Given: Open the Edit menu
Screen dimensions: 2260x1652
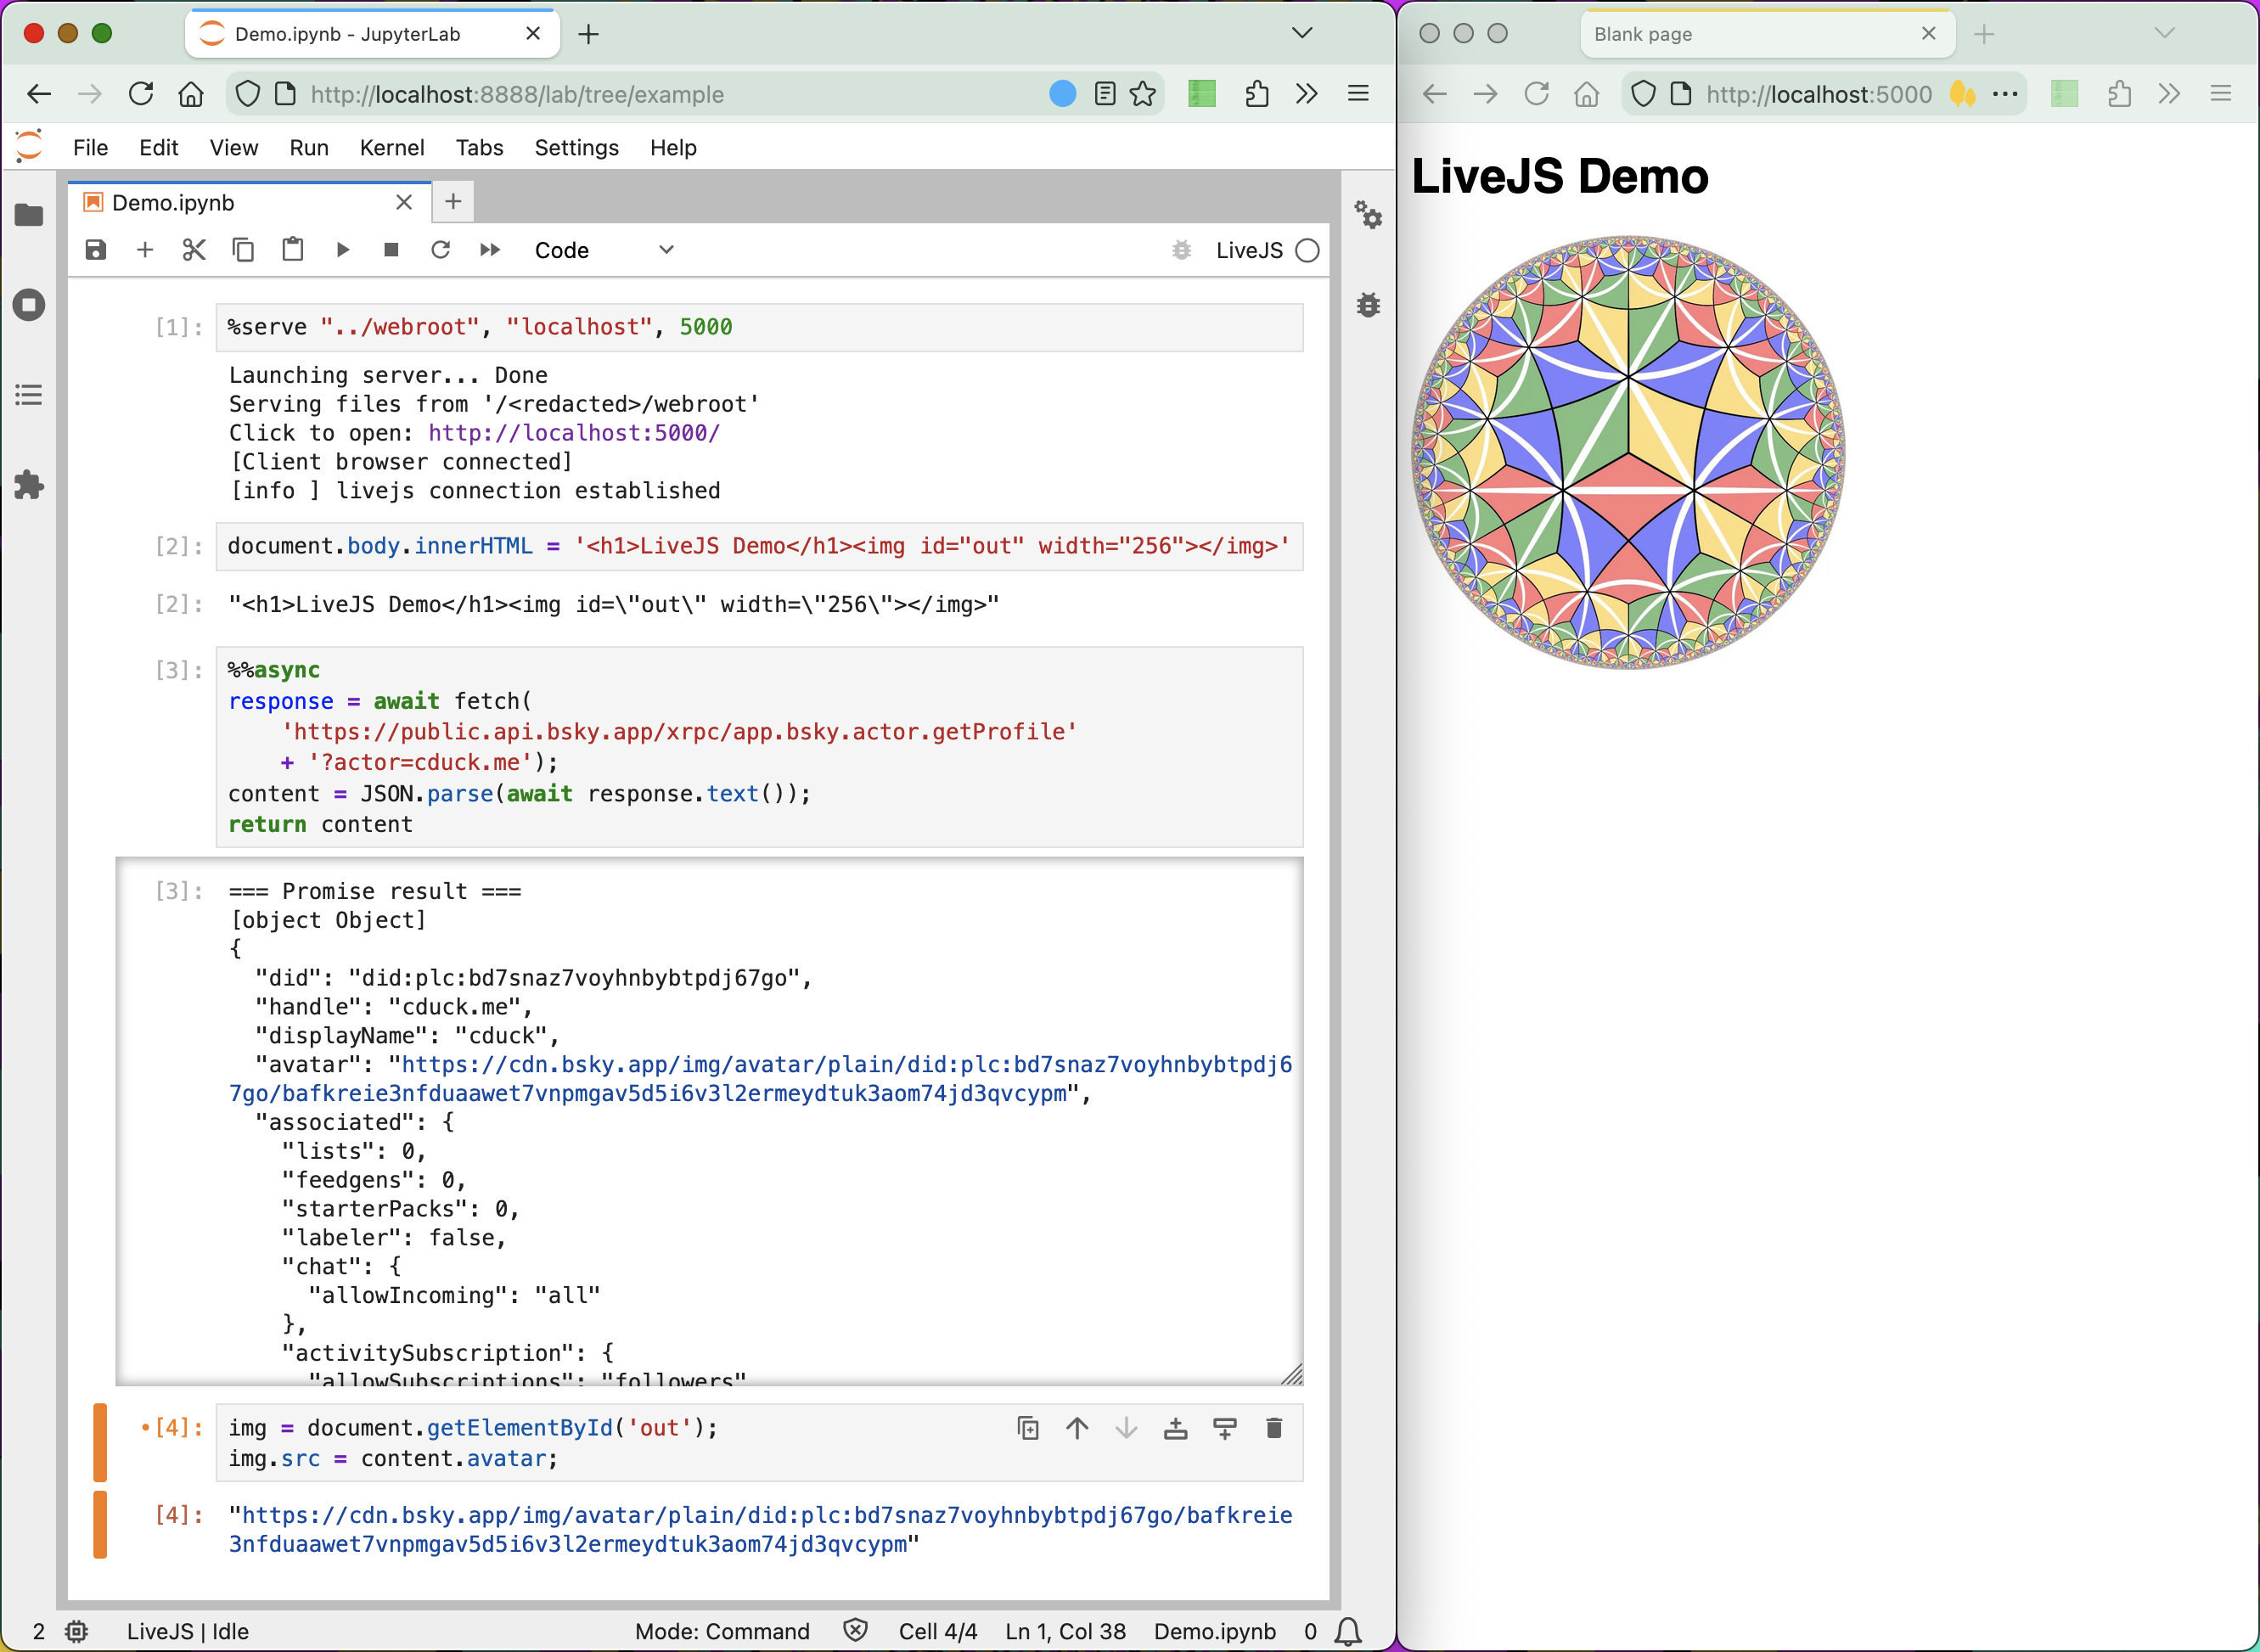Looking at the screenshot, I should (158, 148).
